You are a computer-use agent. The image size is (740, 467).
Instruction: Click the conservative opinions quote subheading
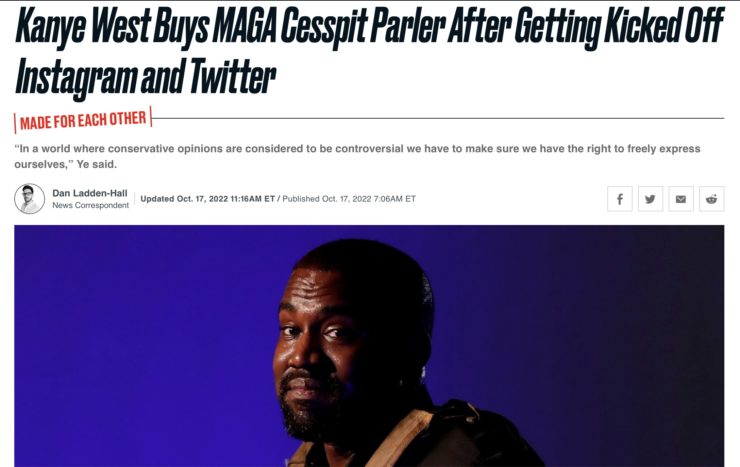pos(357,156)
